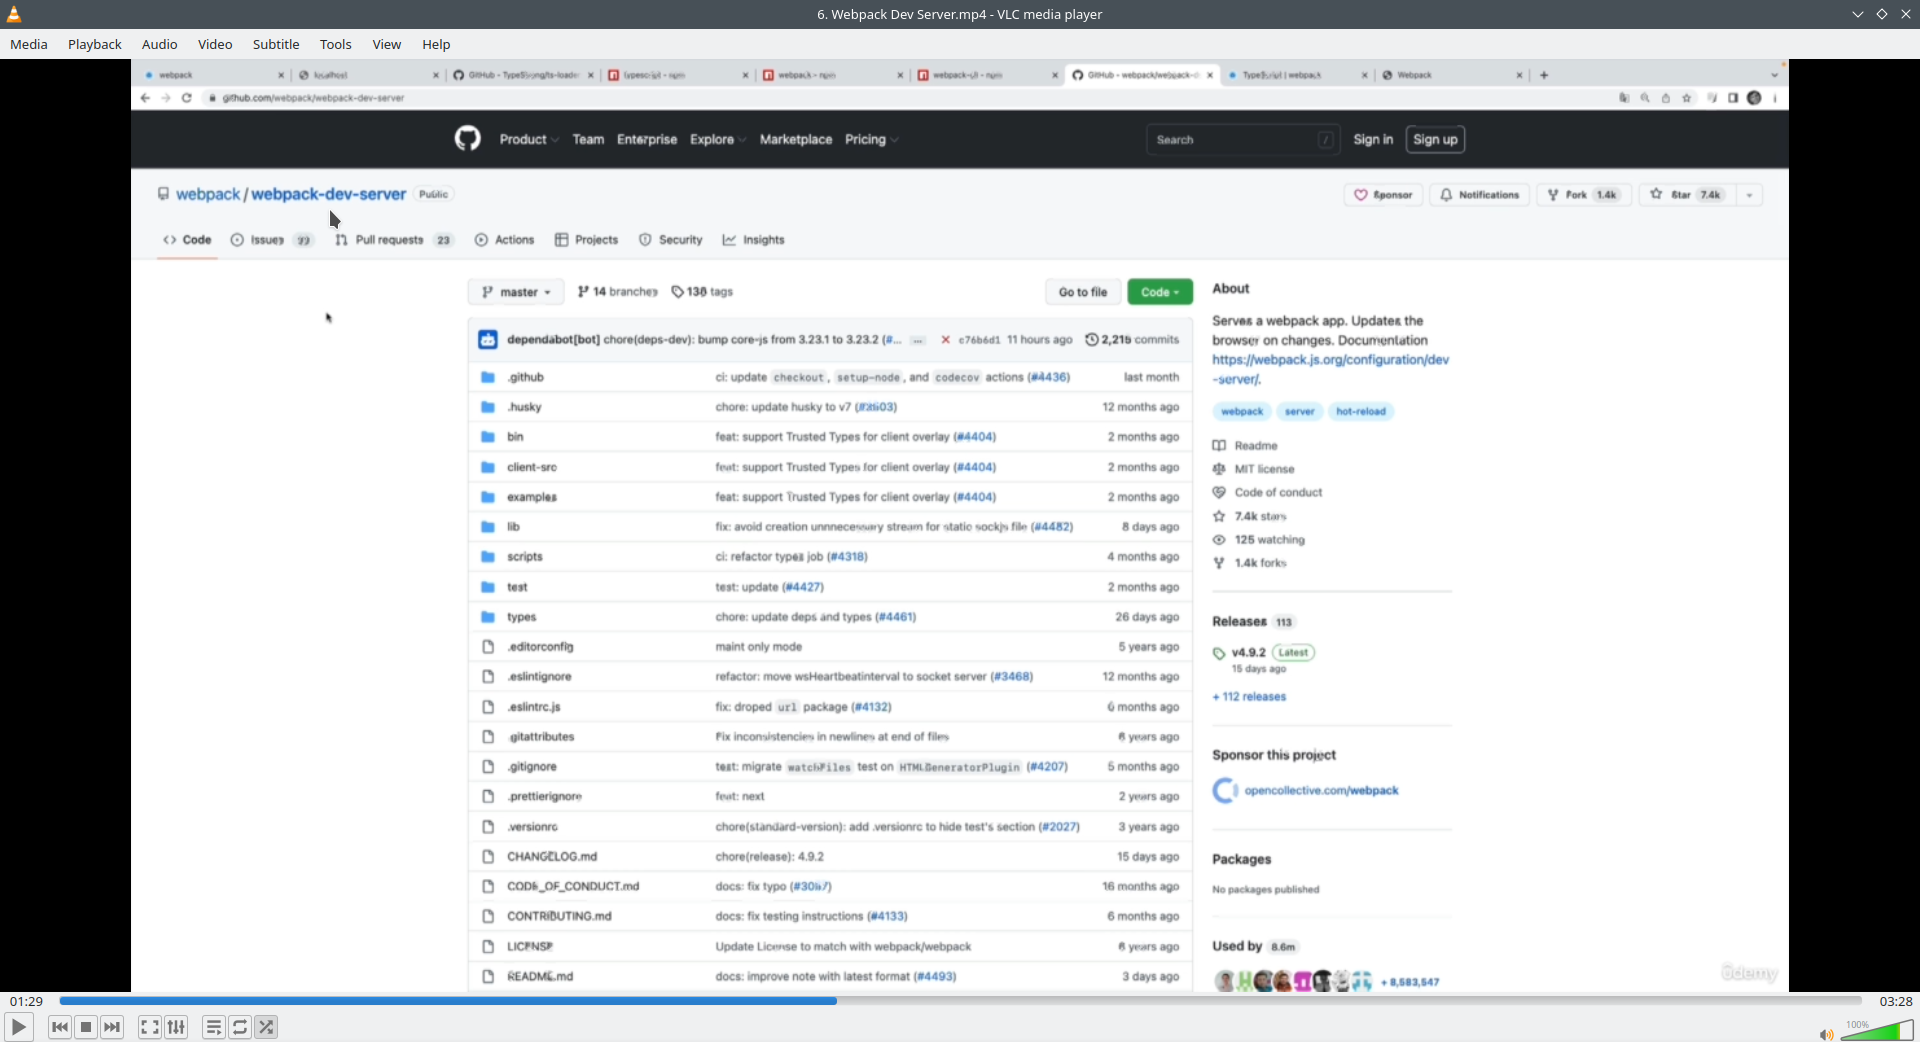Click the 138 tags link
Image resolution: width=1920 pixels, height=1042 pixels.
click(702, 292)
